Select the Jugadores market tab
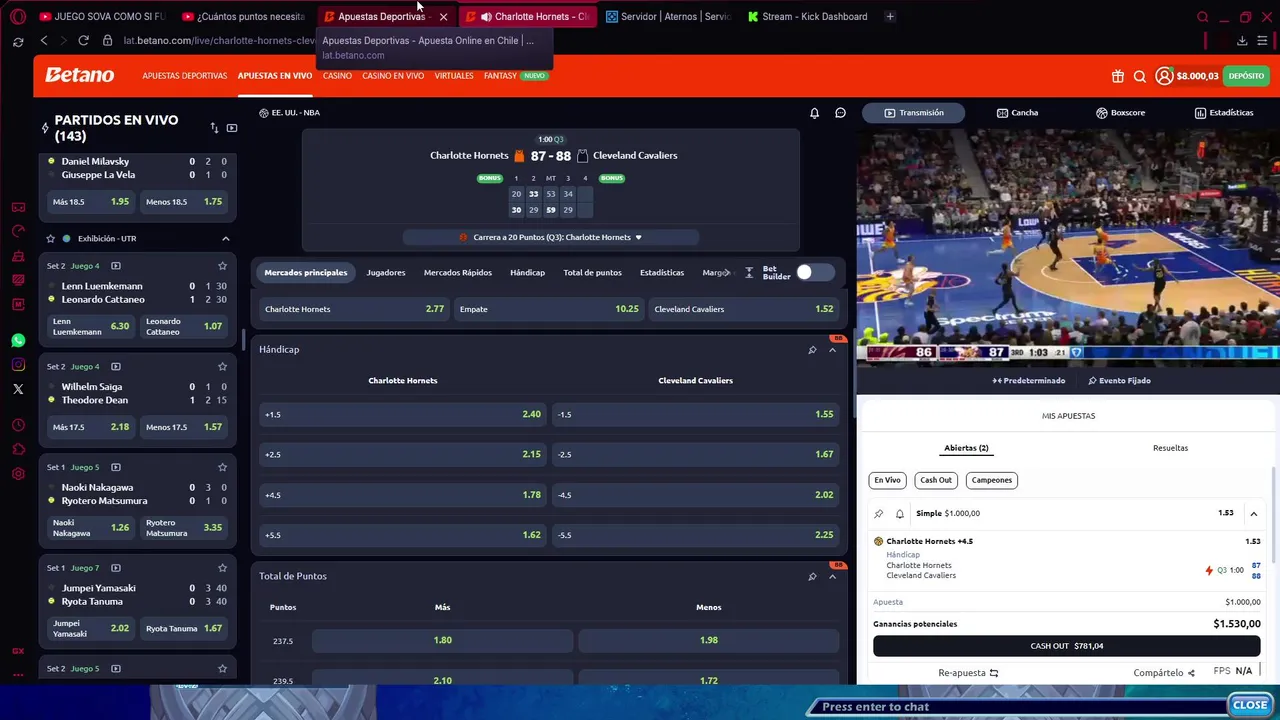The height and width of the screenshot is (720, 1280). pyautogui.click(x=386, y=273)
